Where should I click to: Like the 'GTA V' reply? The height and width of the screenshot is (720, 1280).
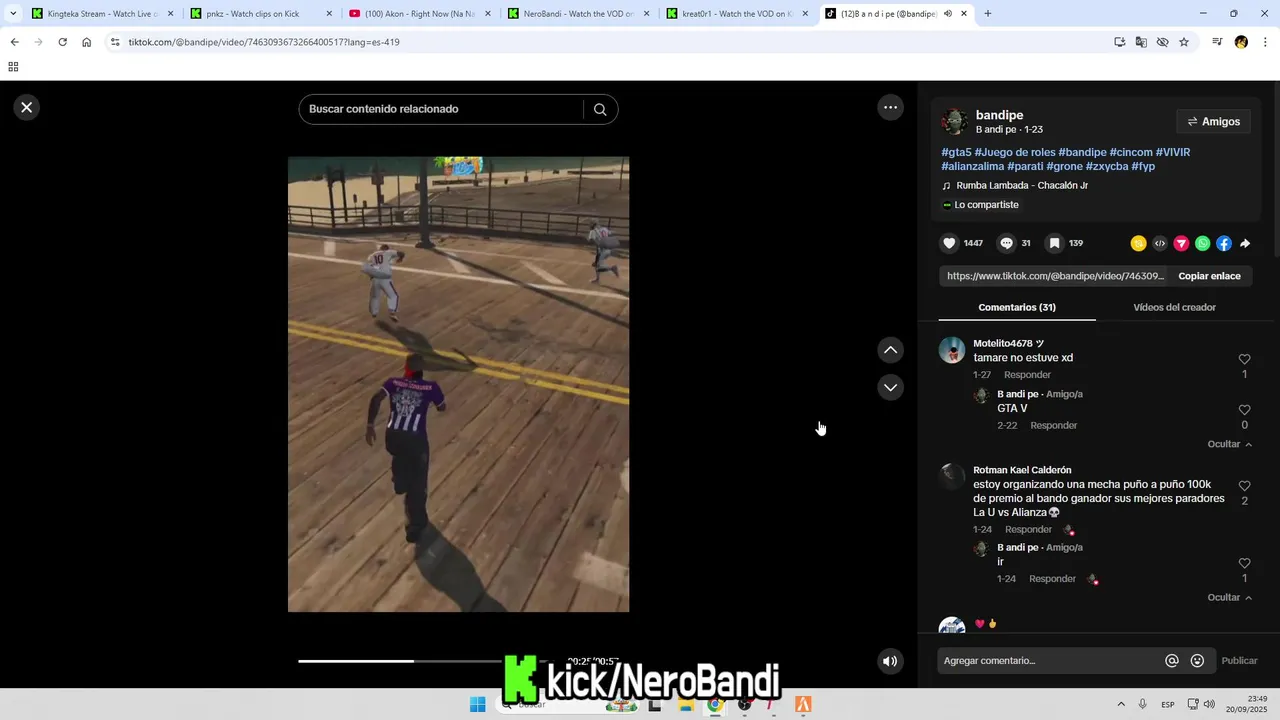coord(1244,410)
